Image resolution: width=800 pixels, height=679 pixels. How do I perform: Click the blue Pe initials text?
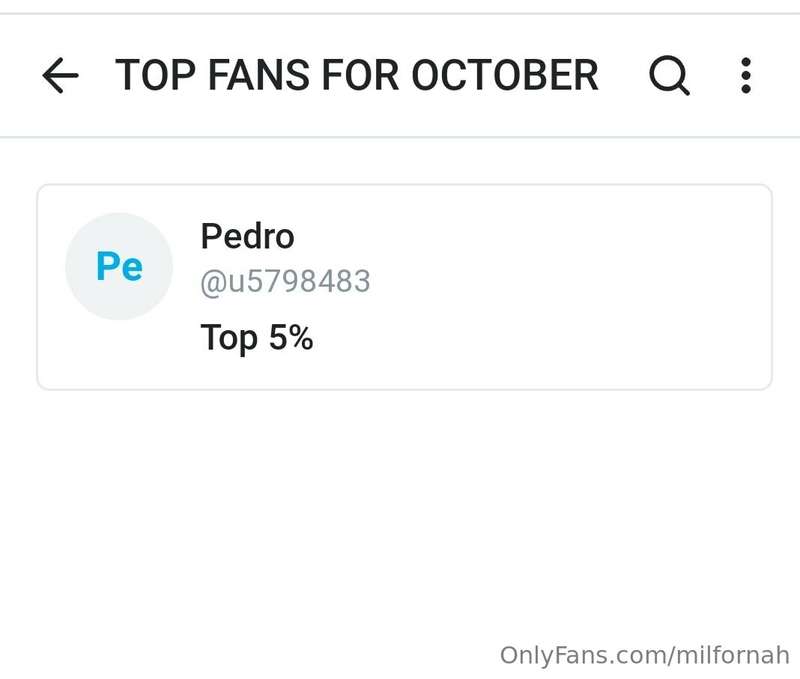point(119,266)
